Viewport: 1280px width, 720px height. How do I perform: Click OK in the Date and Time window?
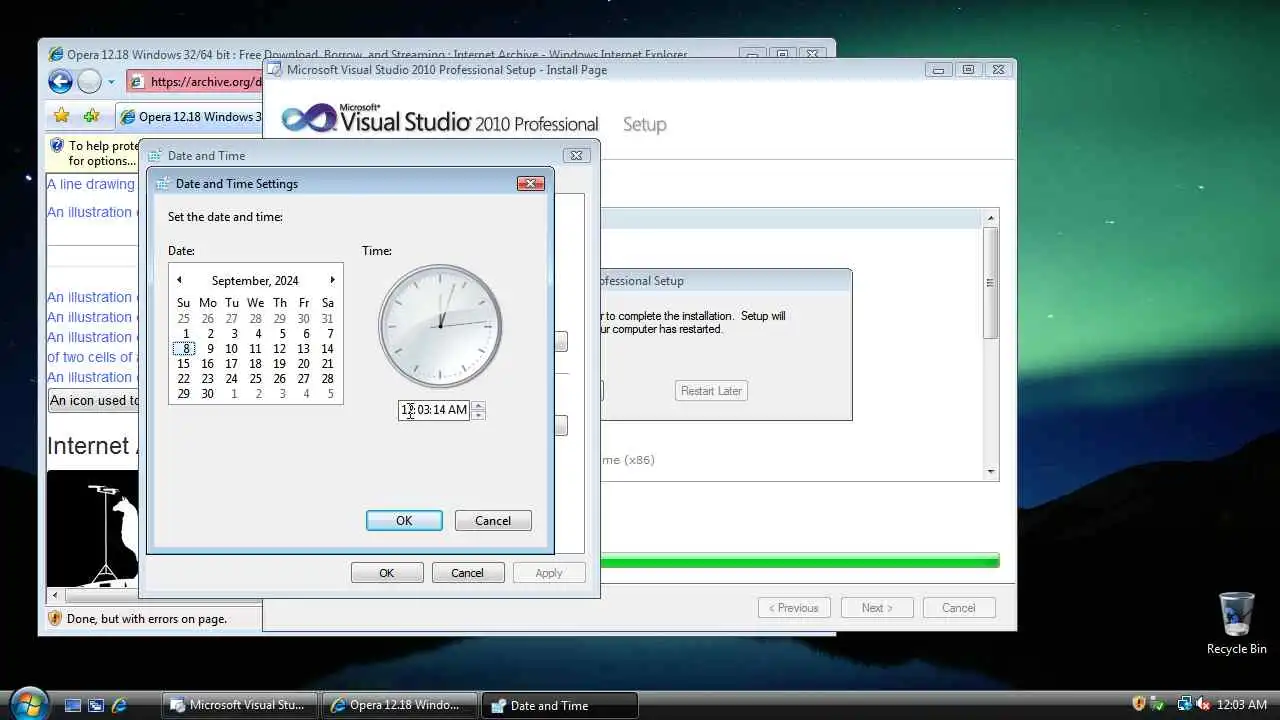[x=387, y=573]
